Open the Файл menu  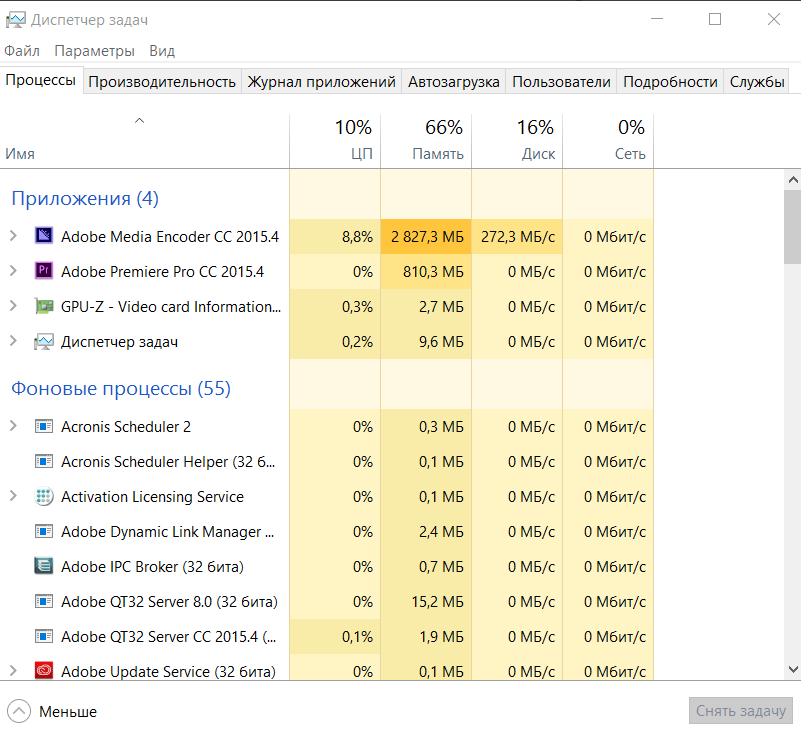click(22, 51)
